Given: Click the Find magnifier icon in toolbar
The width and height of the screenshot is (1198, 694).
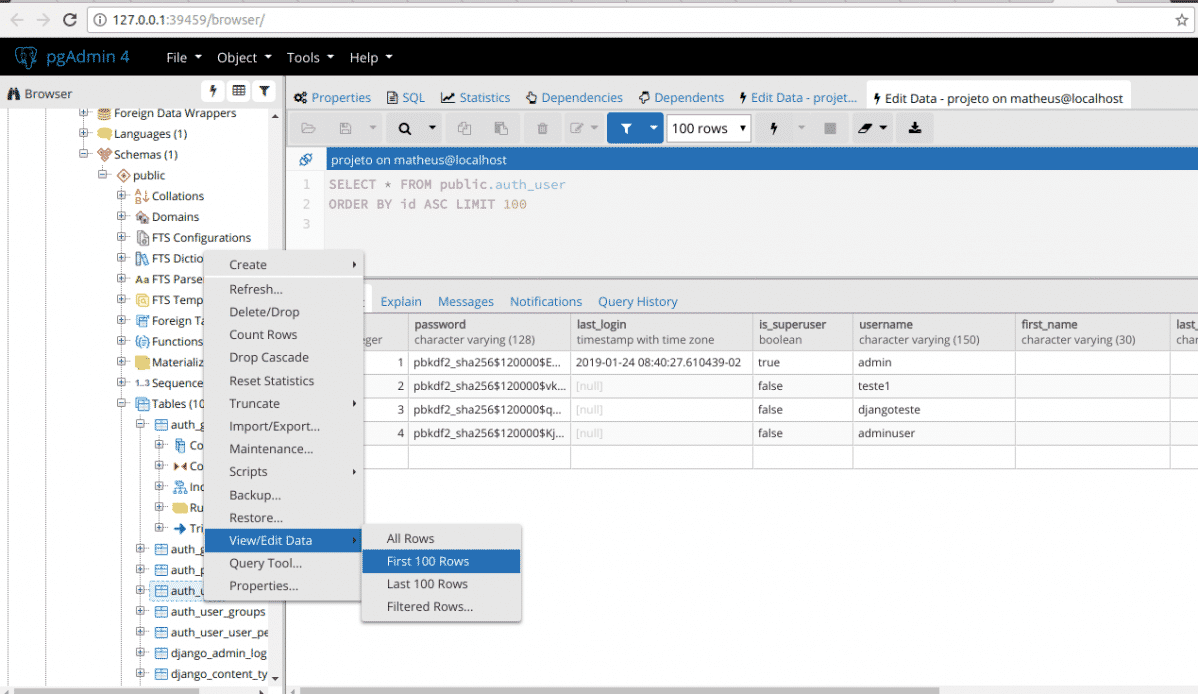Looking at the screenshot, I should (x=405, y=128).
